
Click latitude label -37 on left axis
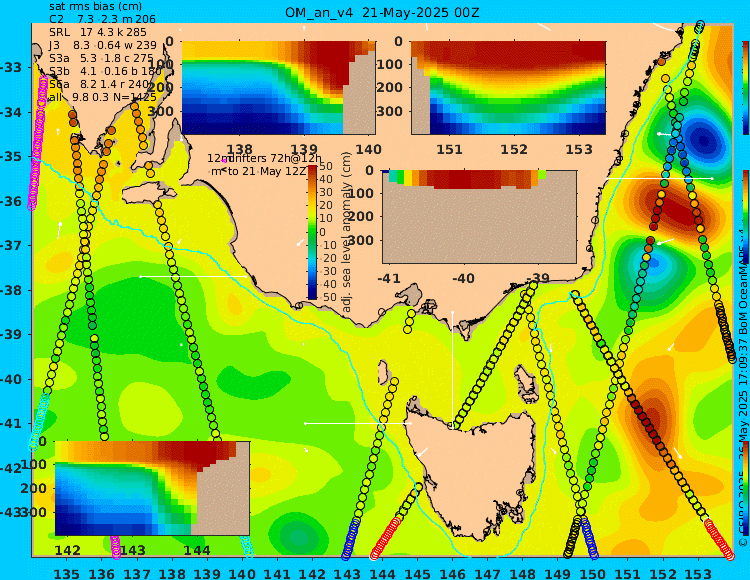pos(9,245)
